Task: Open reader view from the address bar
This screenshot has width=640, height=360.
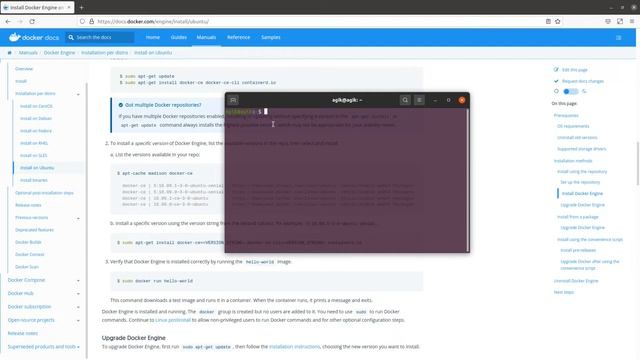Action: point(548,22)
